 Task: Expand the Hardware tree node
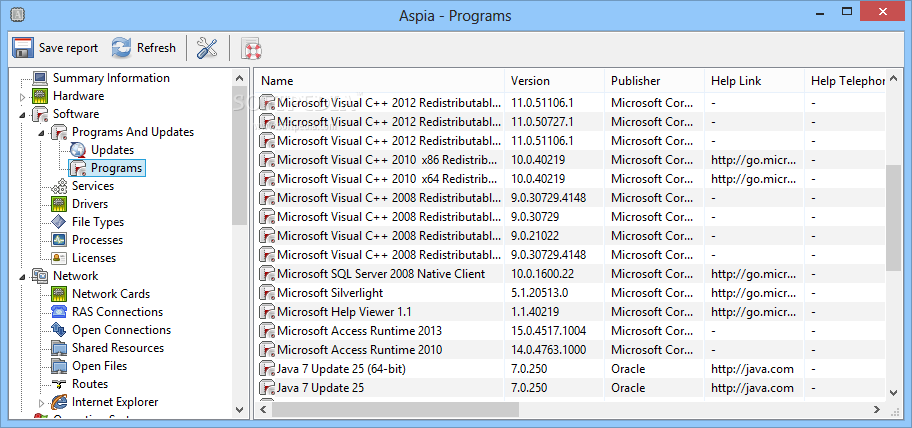point(23,97)
